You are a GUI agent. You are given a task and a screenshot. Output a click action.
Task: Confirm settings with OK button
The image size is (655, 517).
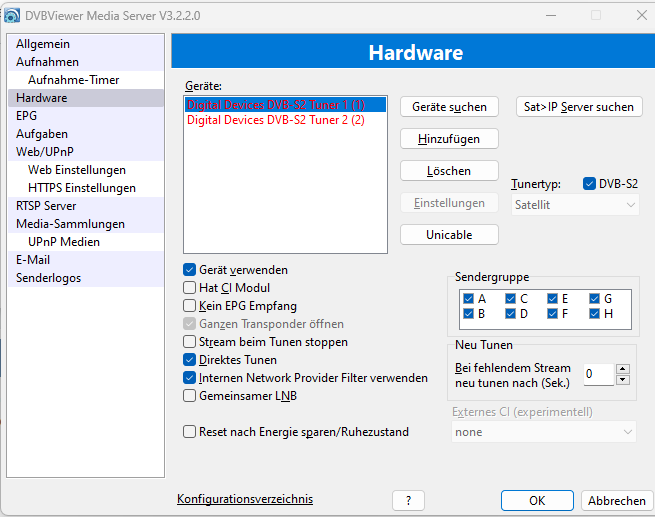coord(537,500)
